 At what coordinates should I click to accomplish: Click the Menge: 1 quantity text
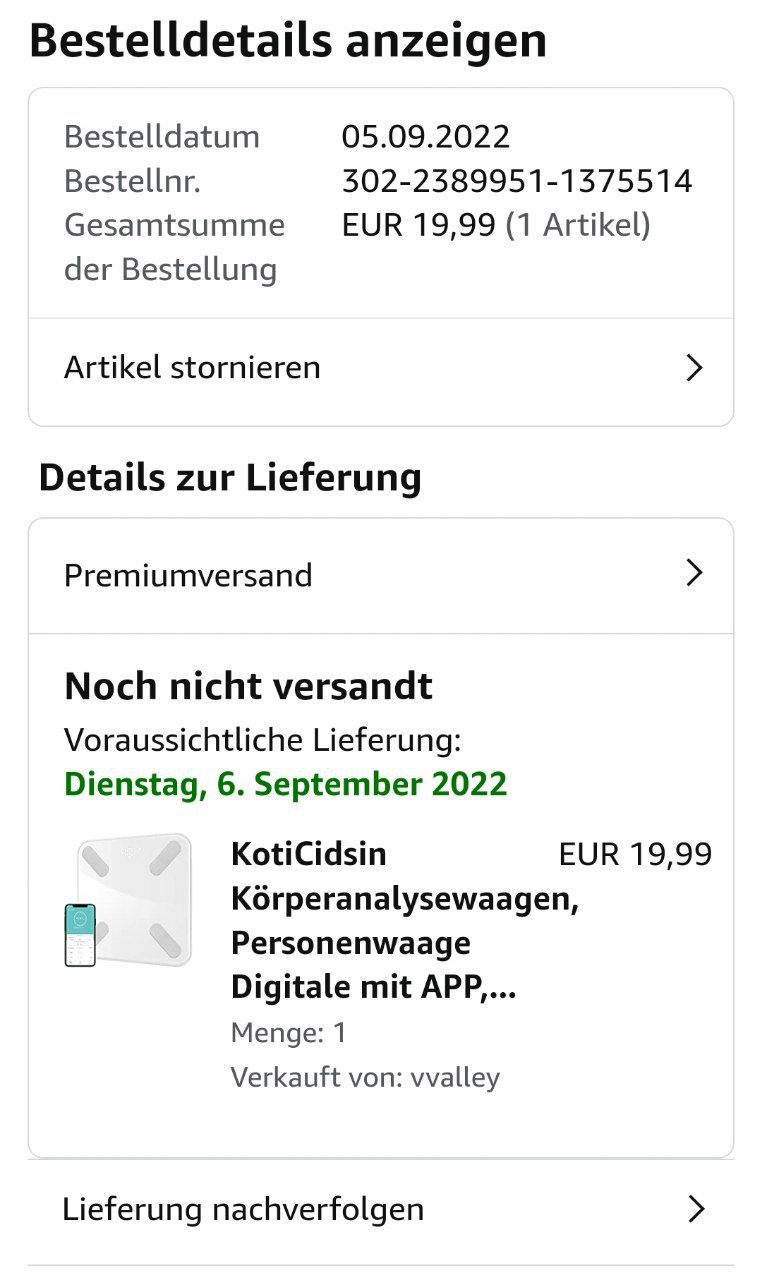click(x=288, y=1032)
